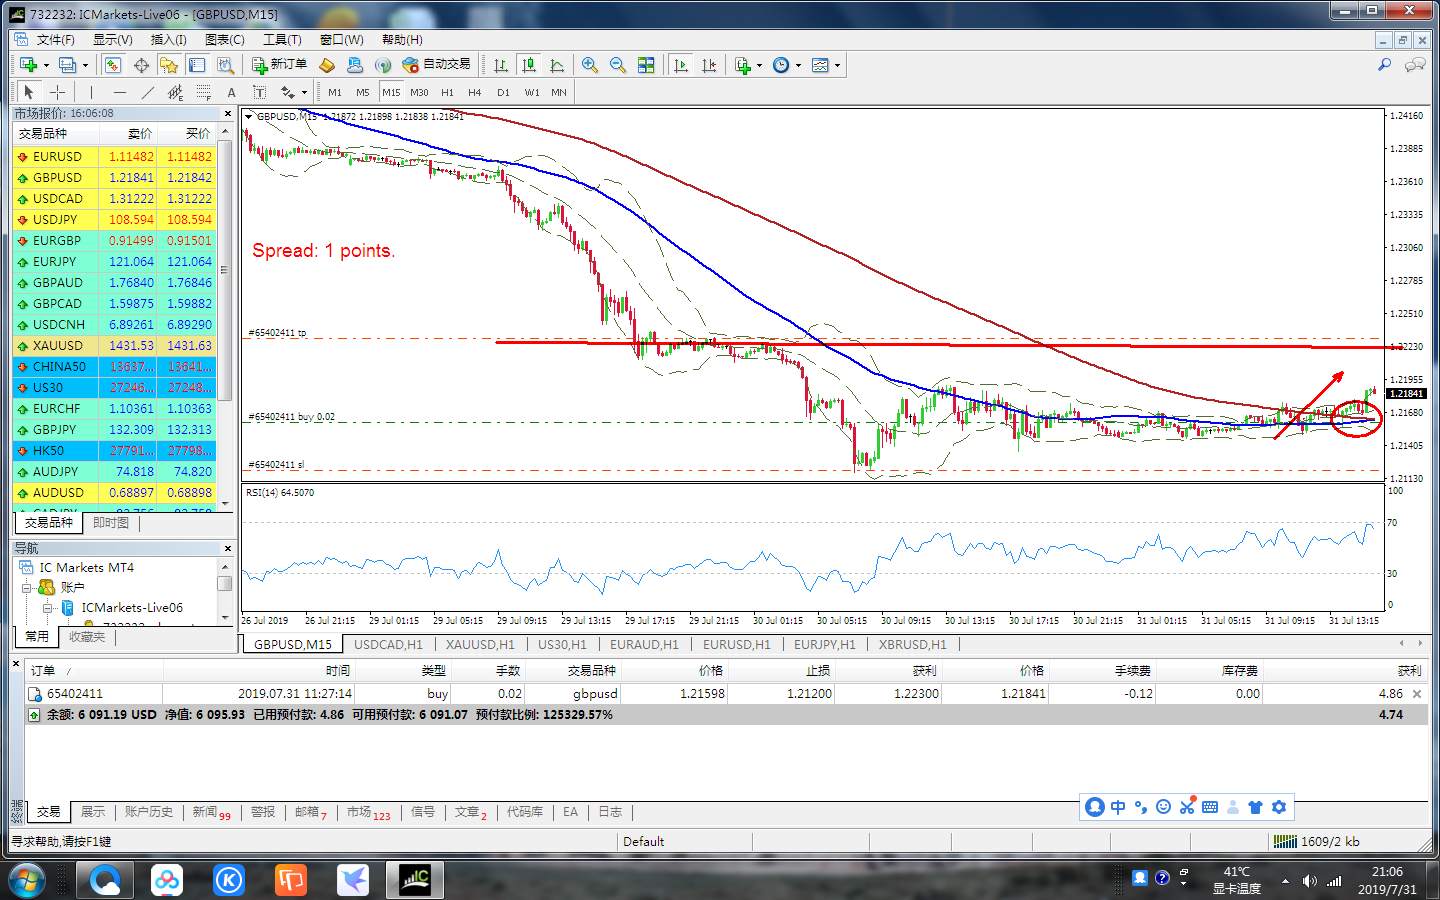
Task: Toggle the Navigator window star-folder icon
Action: [x=169, y=65]
